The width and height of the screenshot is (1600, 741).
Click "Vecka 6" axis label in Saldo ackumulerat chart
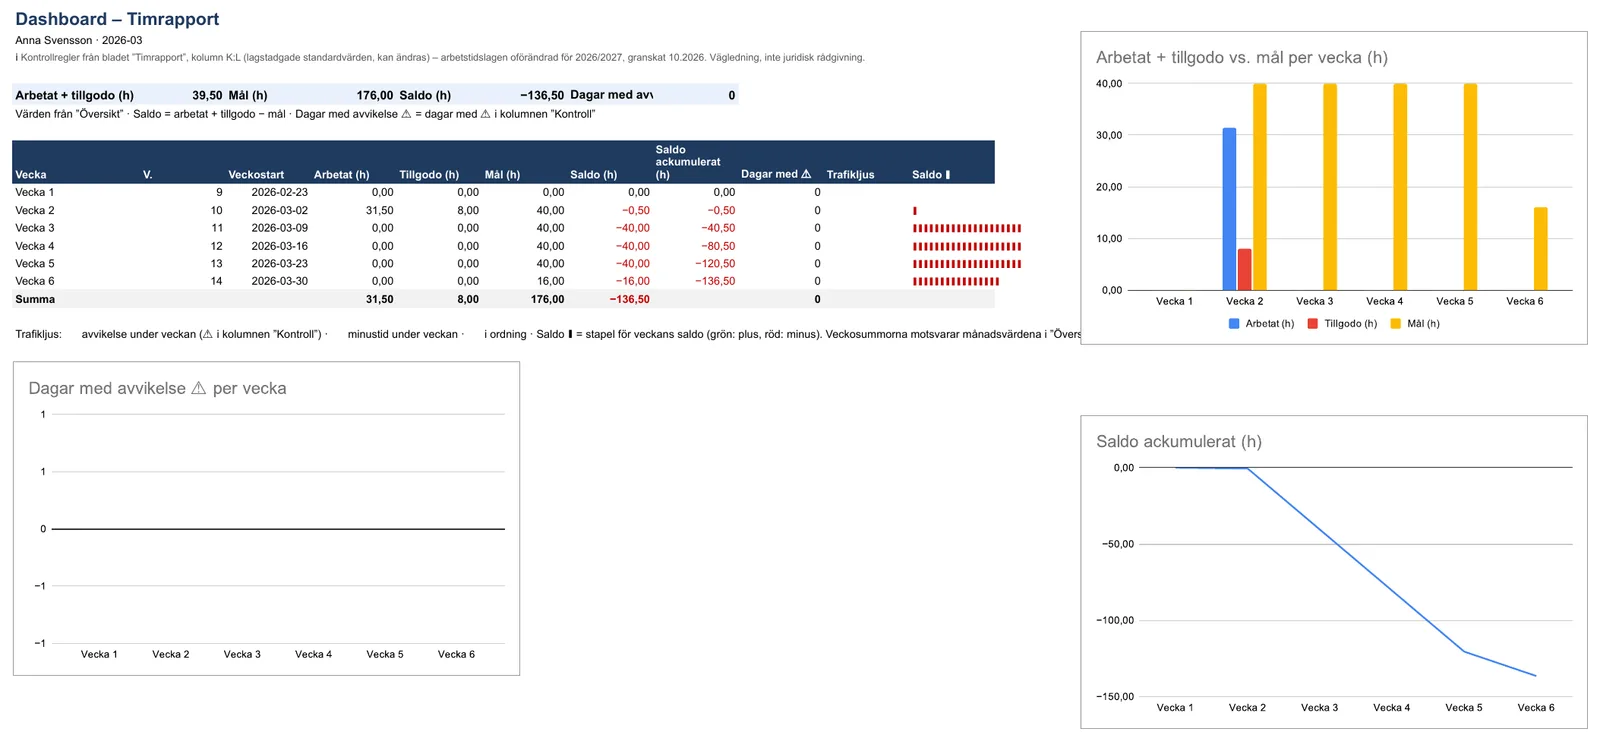[x=1536, y=708]
